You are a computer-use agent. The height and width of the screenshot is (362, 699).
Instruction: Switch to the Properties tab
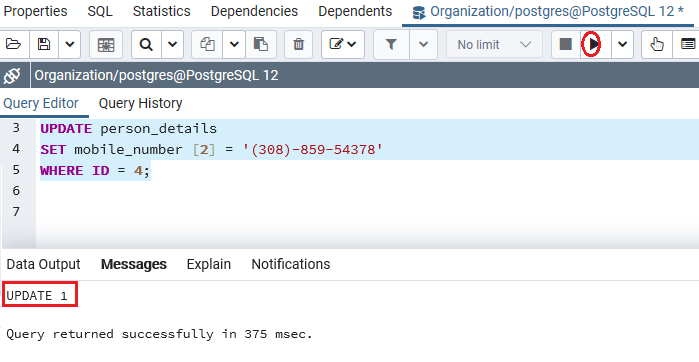click(35, 11)
